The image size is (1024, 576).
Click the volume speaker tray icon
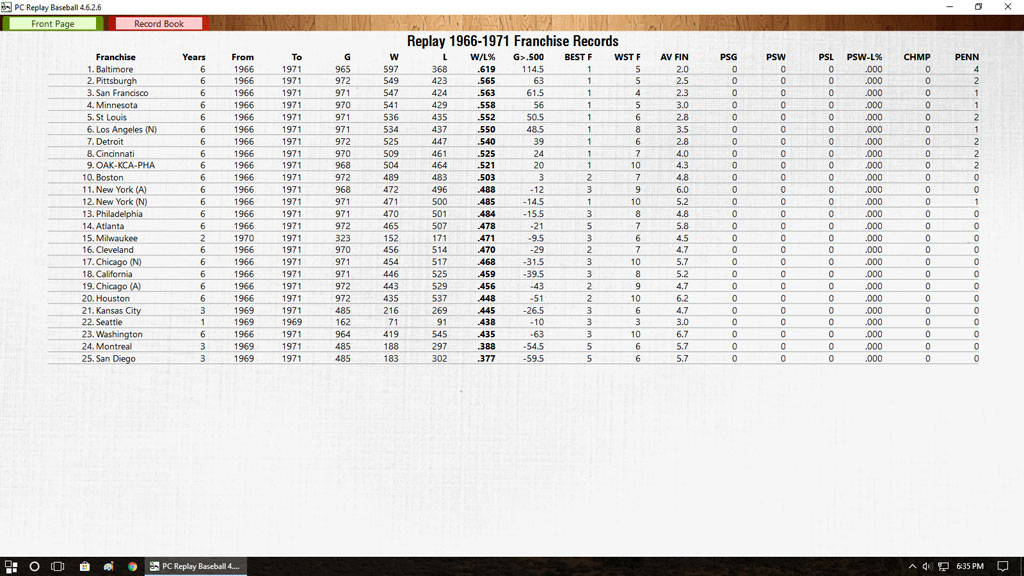click(x=927, y=566)
